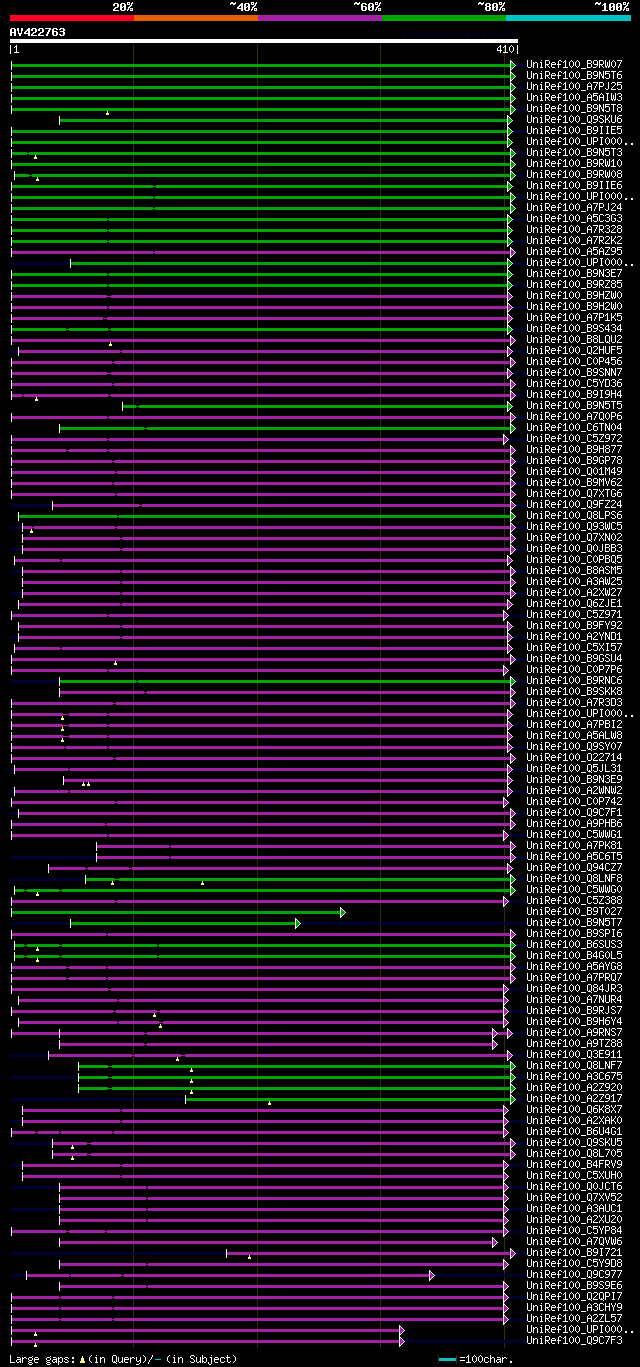Open hit UniRef100_B9N5T7
The width and height of the screenshot is (640, 1367).
click(x=574, y=923)
